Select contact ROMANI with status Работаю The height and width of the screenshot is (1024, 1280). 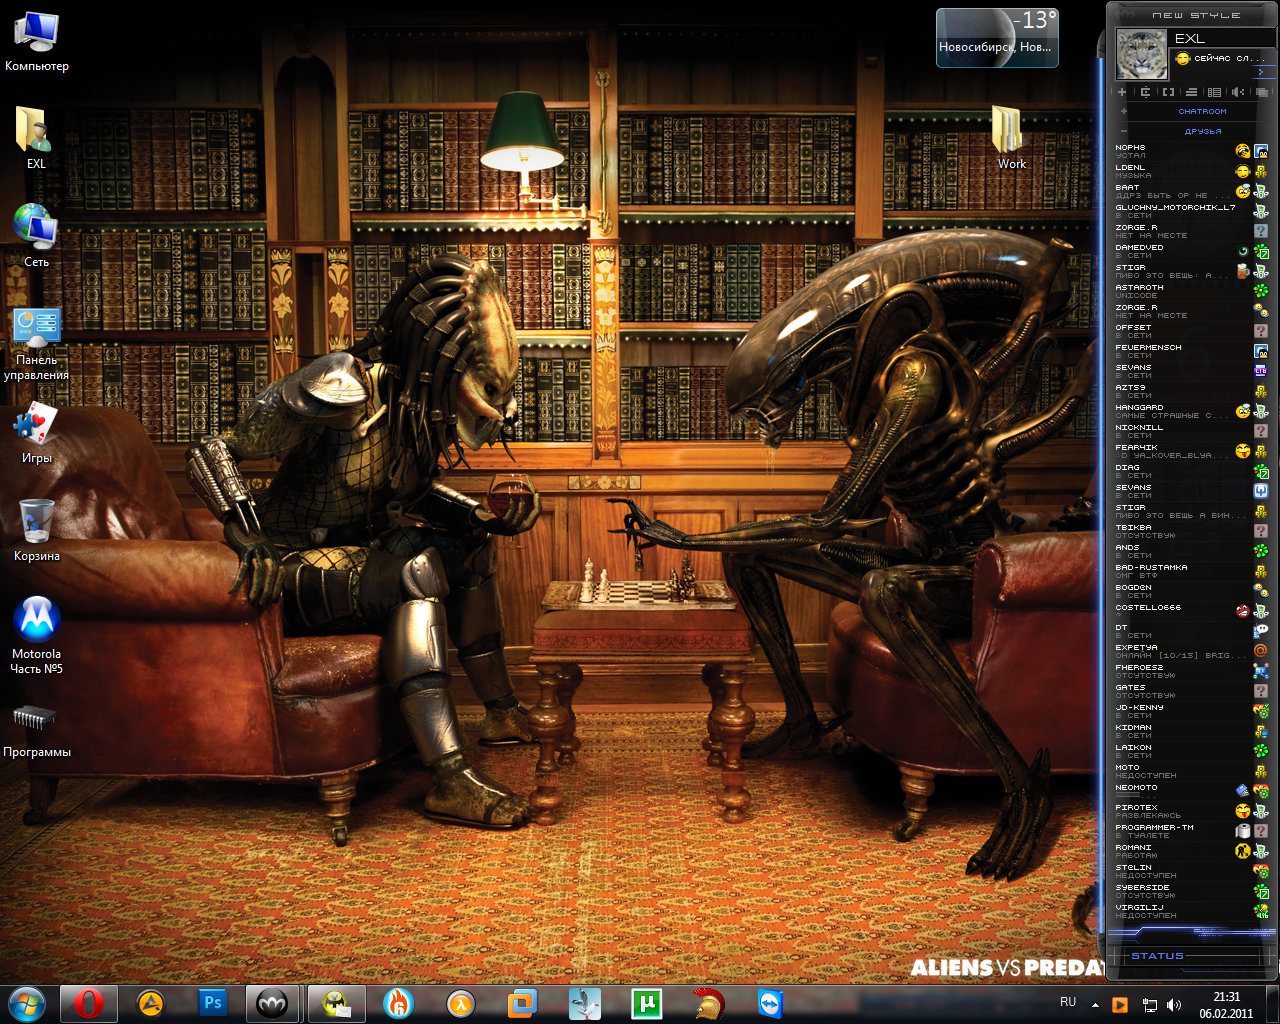tap(1192, 851)
